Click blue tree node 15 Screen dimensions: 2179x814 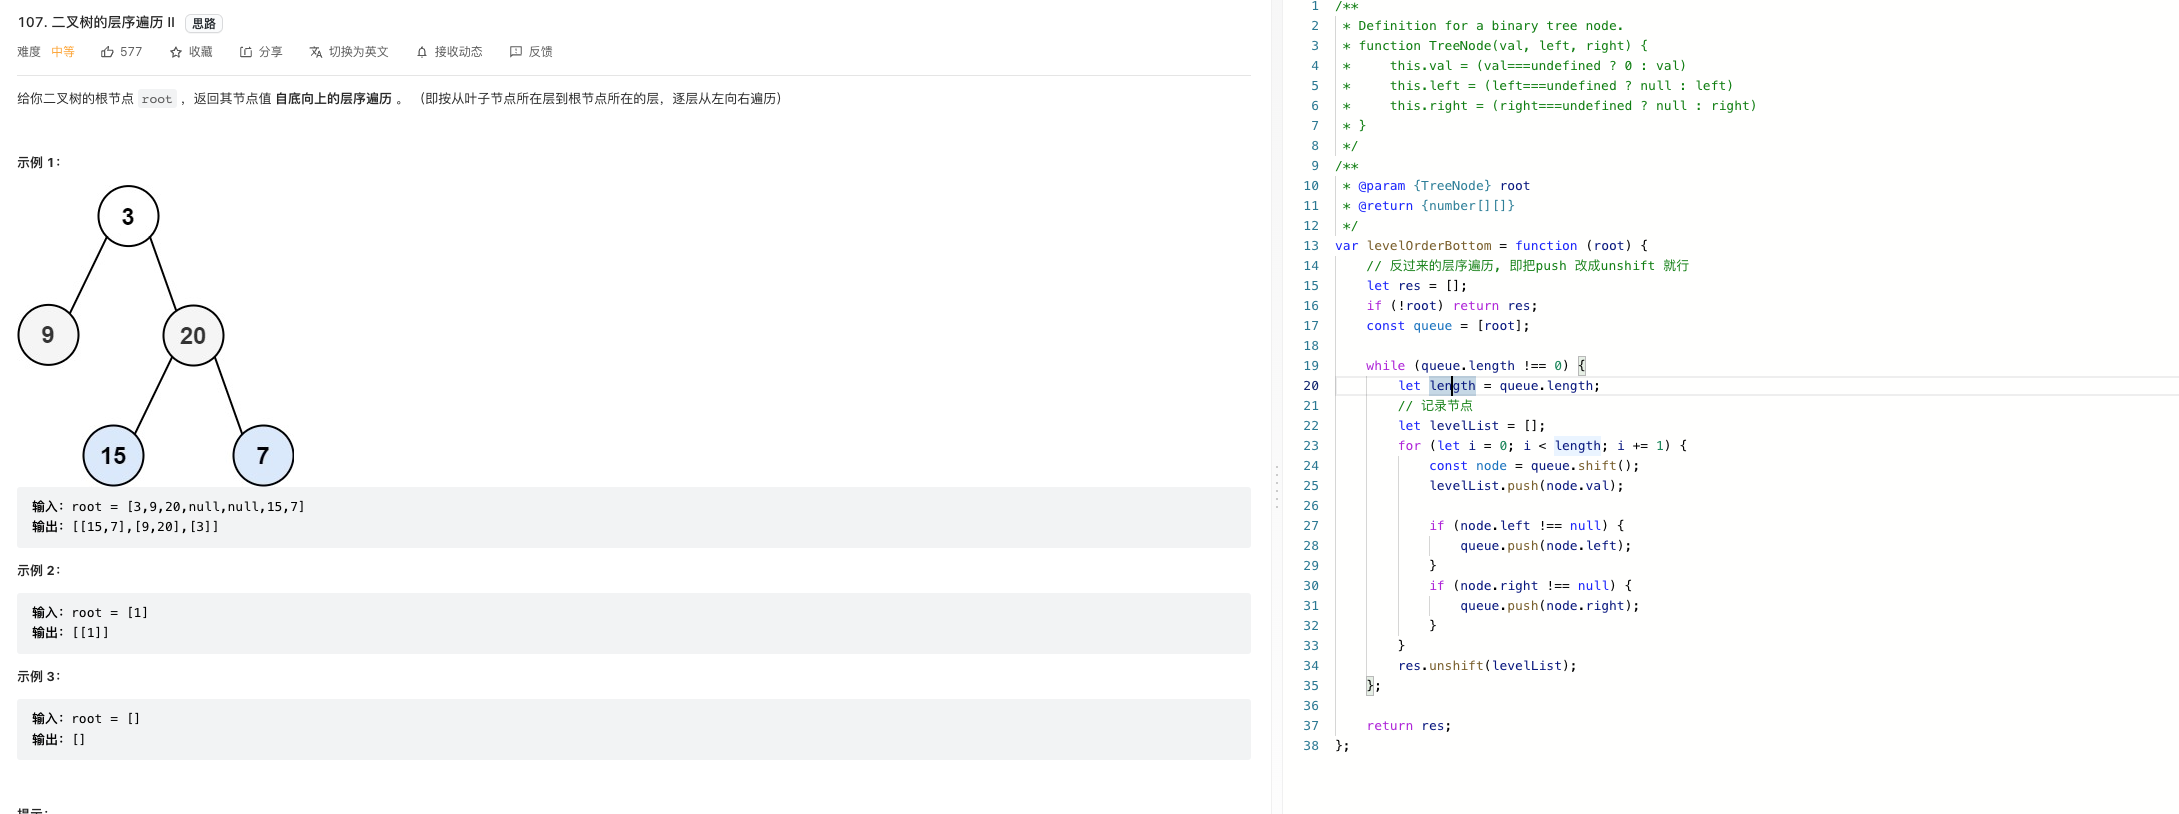pos(113,456)
